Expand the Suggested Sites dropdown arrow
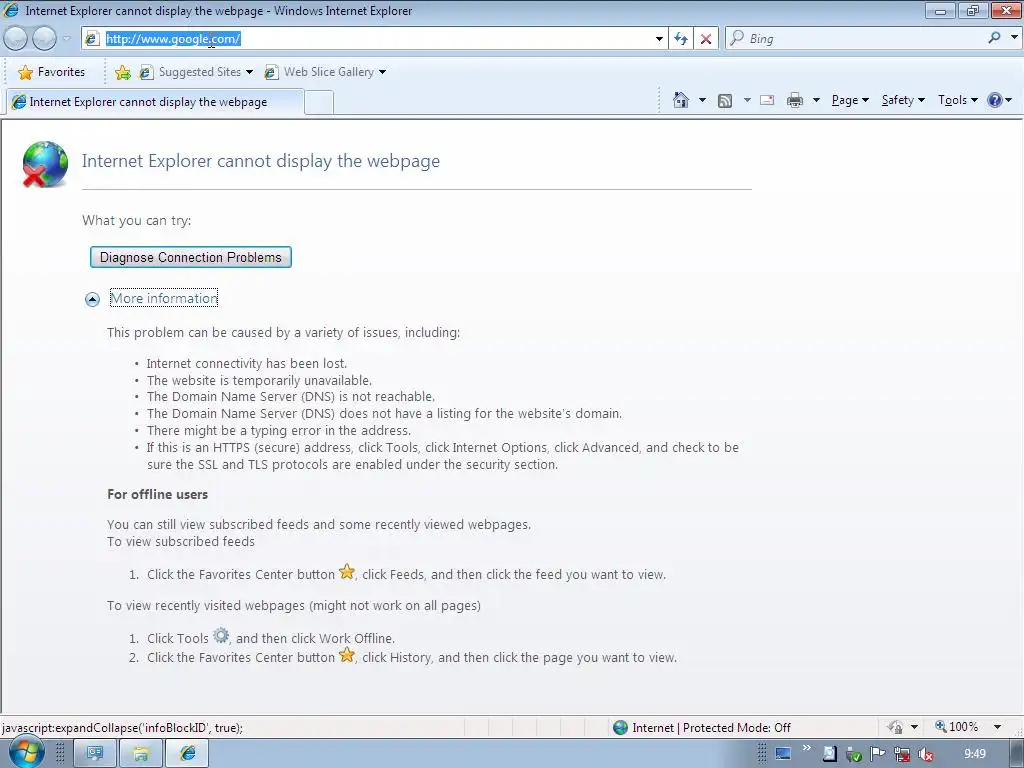 [x=249, y=72]
